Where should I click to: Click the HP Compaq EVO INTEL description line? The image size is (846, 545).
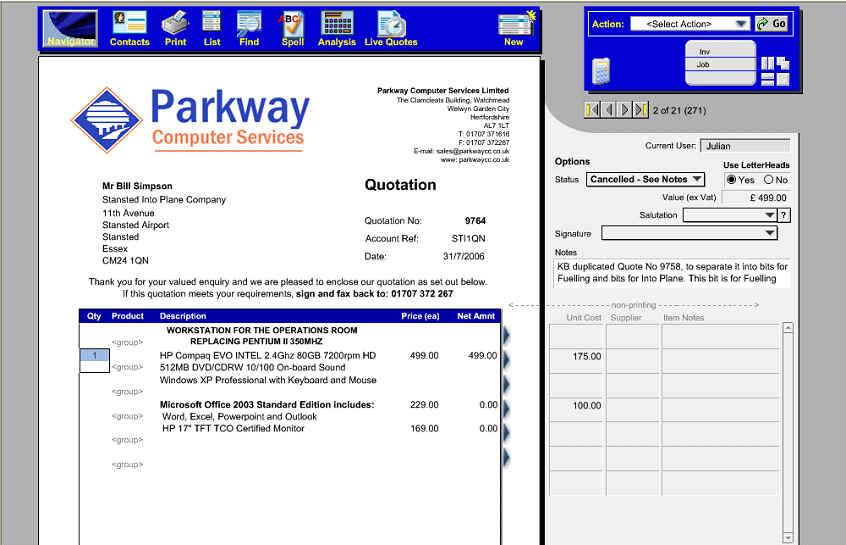[268, 356]
